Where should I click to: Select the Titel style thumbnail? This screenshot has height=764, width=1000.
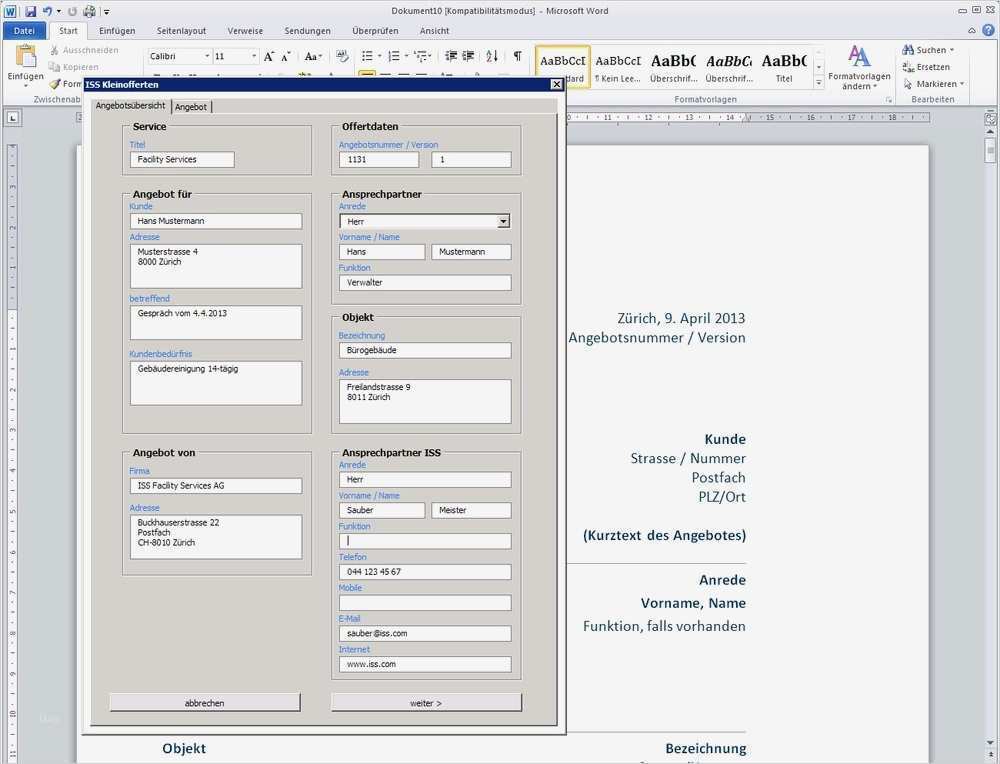(x=784, y=66)
